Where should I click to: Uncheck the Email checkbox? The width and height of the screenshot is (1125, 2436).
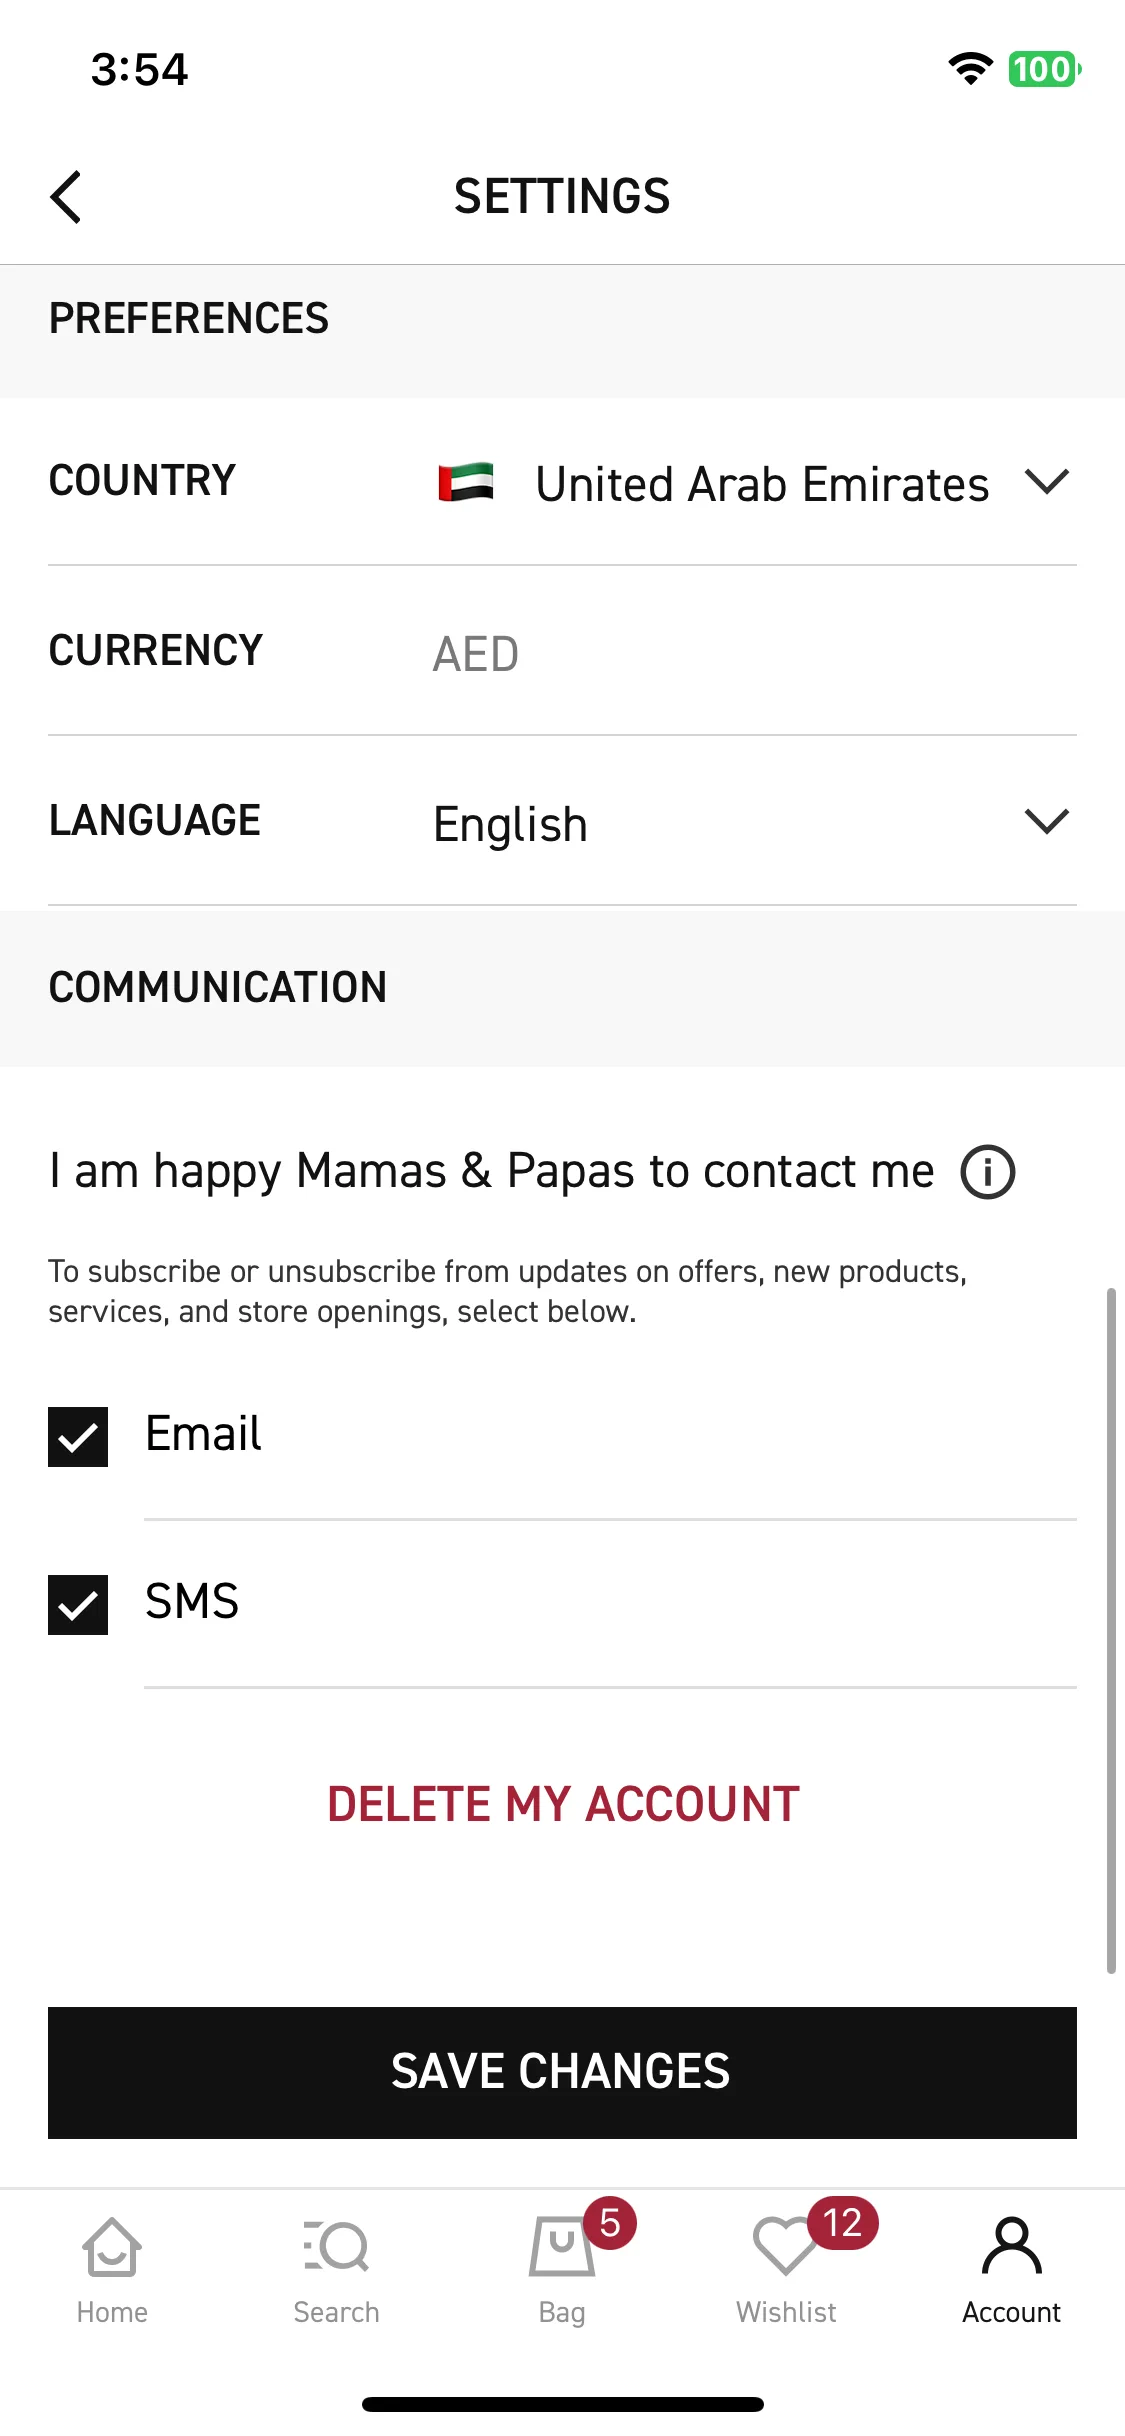[x=78, y=1437]
